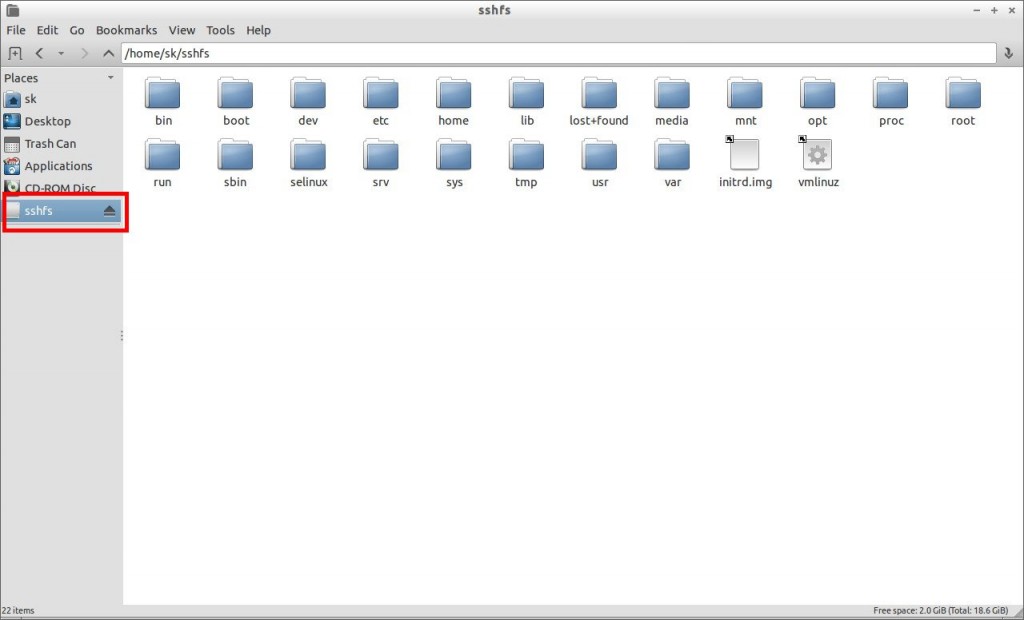
Task: Select the lost+found folder
Action: click(598, 102)
